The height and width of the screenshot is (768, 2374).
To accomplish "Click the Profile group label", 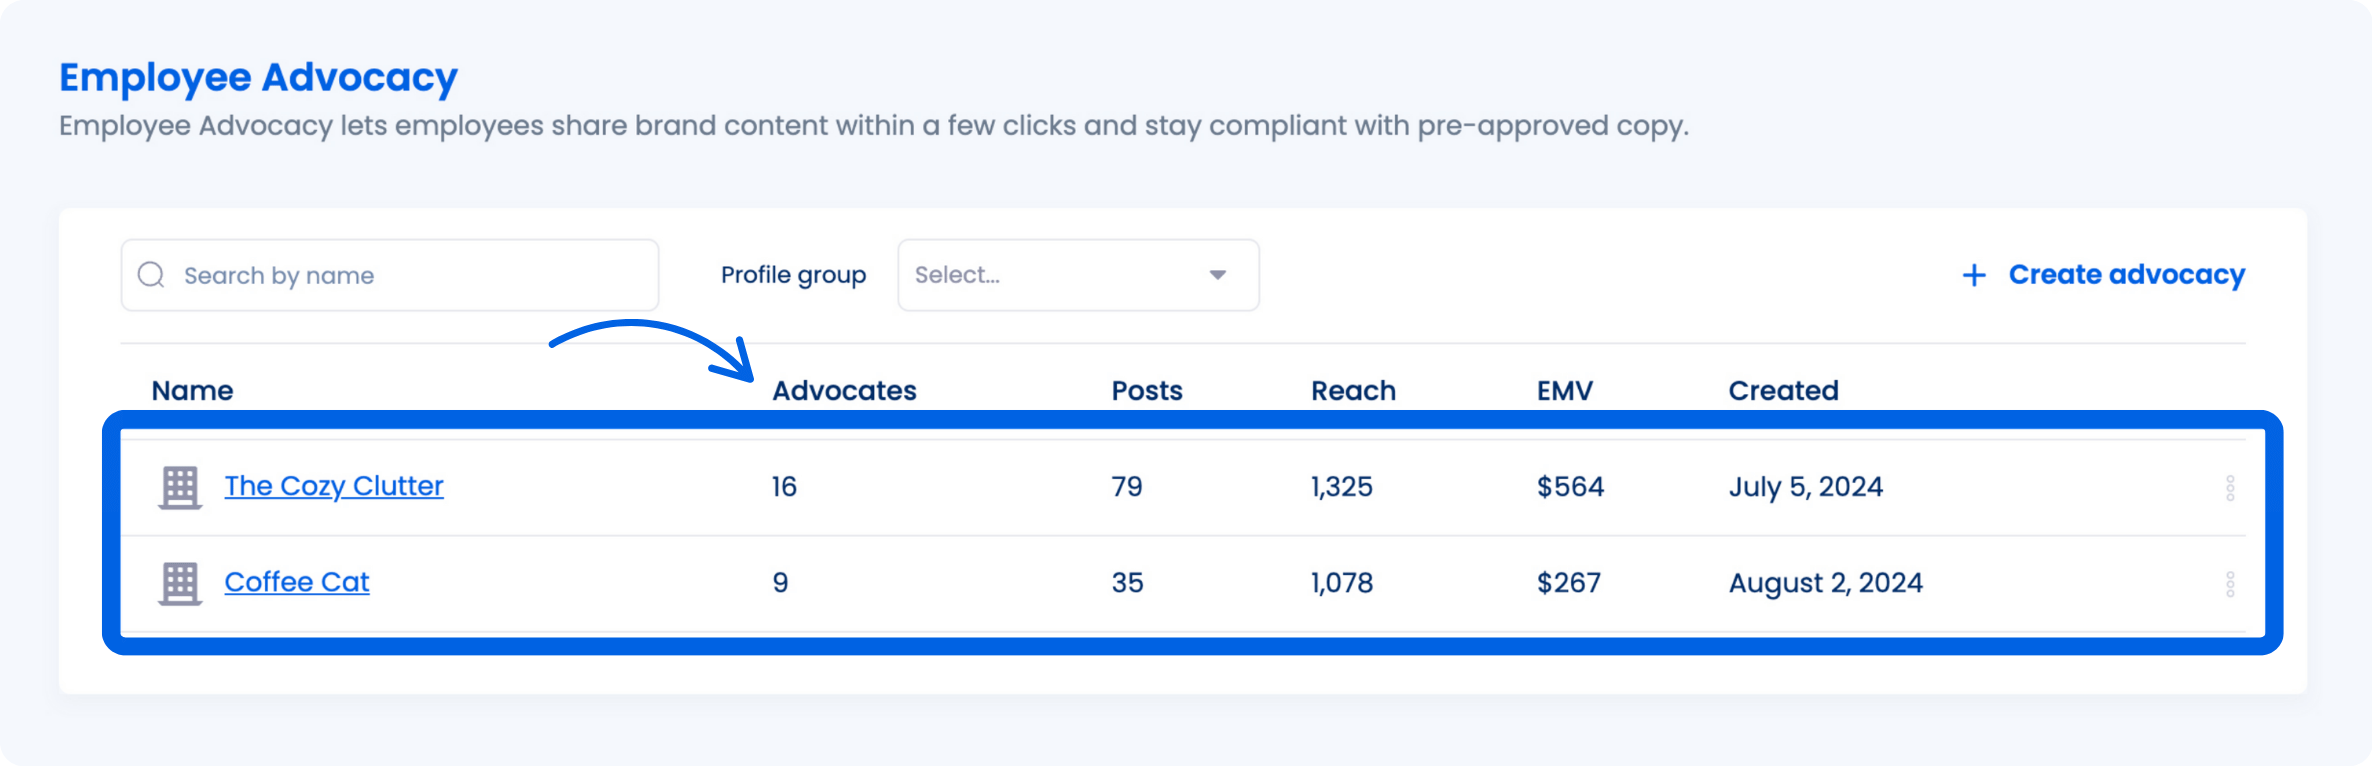I will tap(793, 275).
